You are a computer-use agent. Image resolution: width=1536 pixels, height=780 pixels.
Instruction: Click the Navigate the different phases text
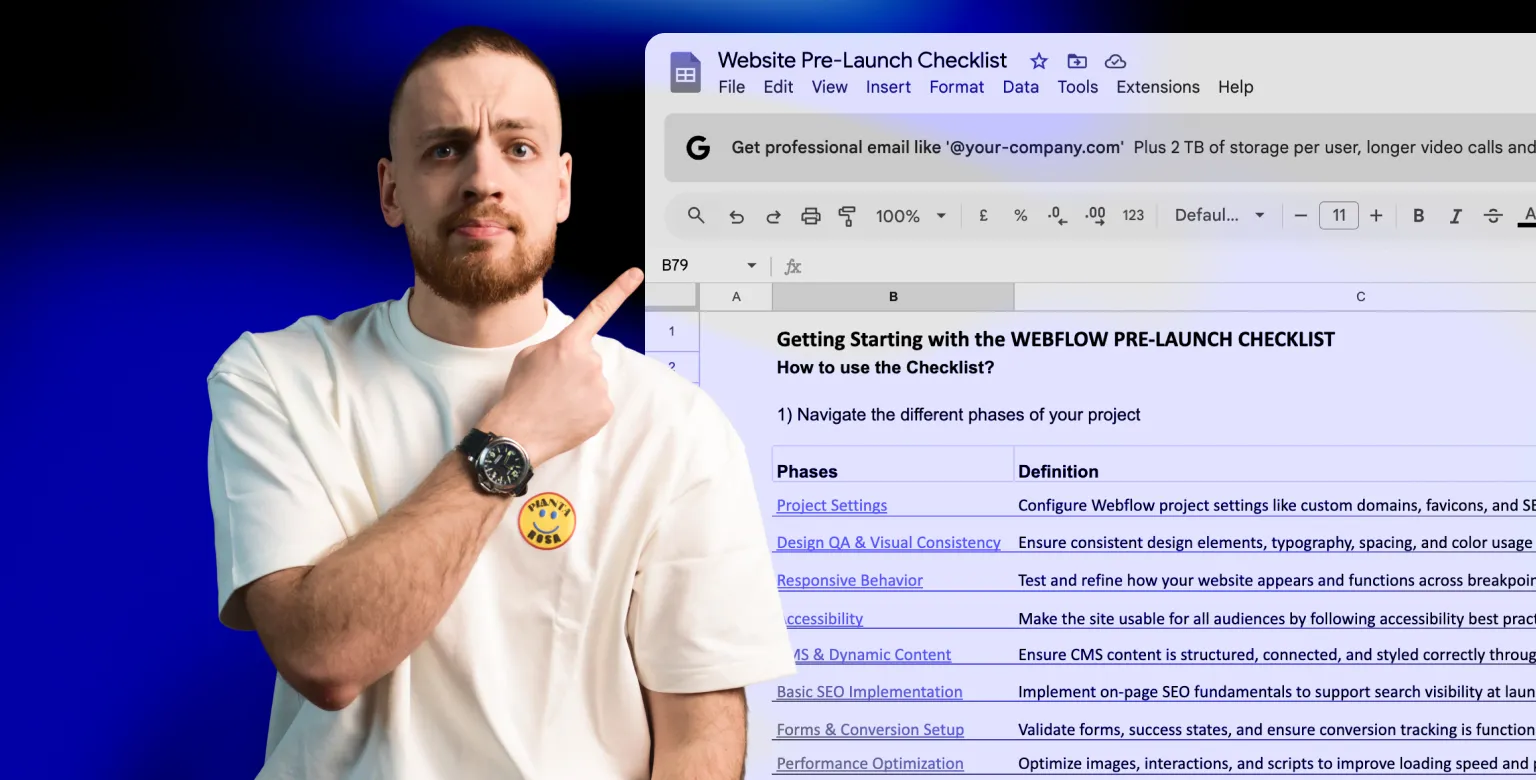[x=958, y=414]
